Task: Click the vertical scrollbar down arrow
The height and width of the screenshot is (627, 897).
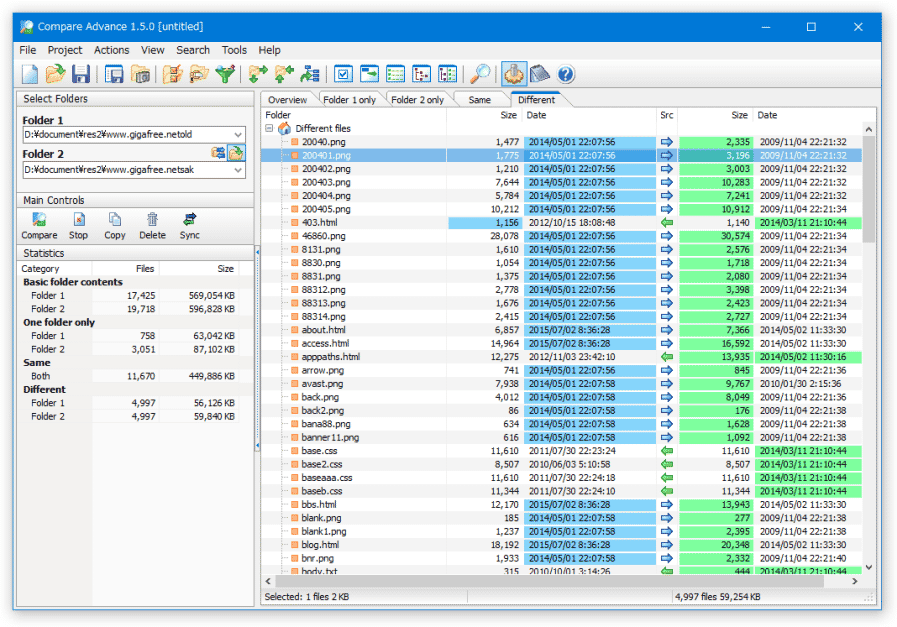Action: (x=868, y=568)
